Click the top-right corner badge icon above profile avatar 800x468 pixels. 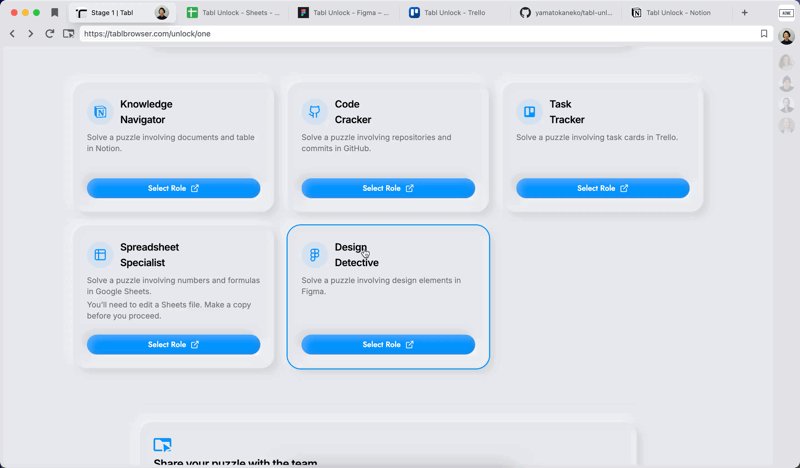click(x=786, y=13)
